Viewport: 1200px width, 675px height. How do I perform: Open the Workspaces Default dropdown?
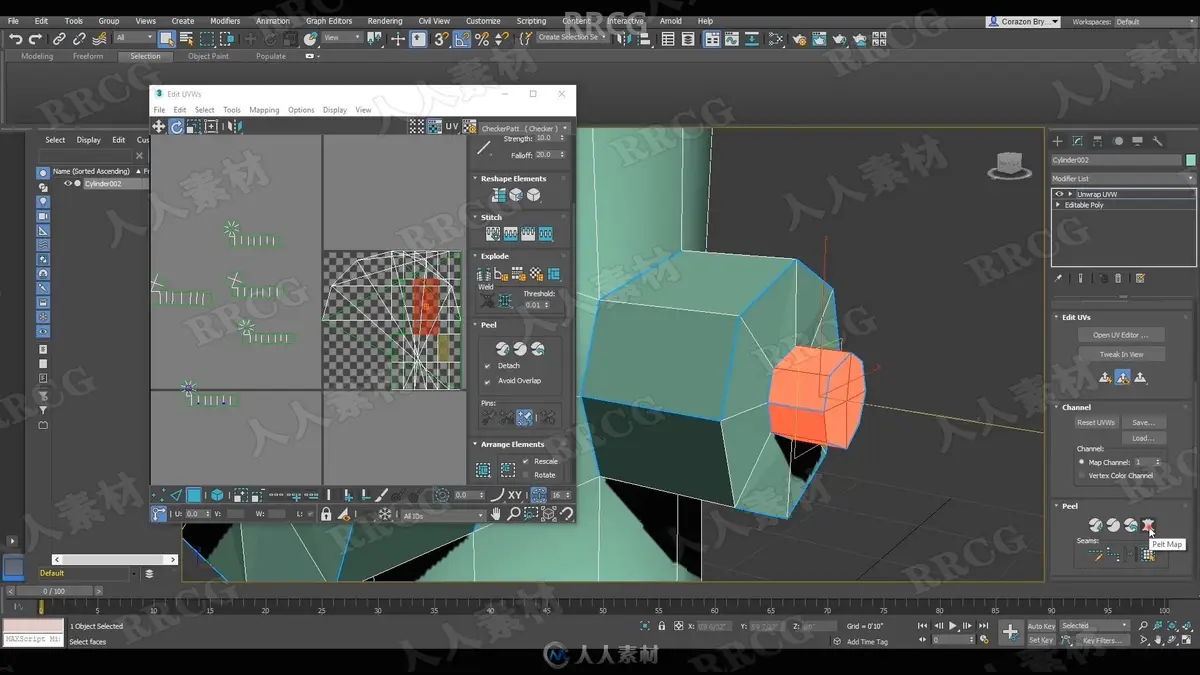pos(1154,21)
